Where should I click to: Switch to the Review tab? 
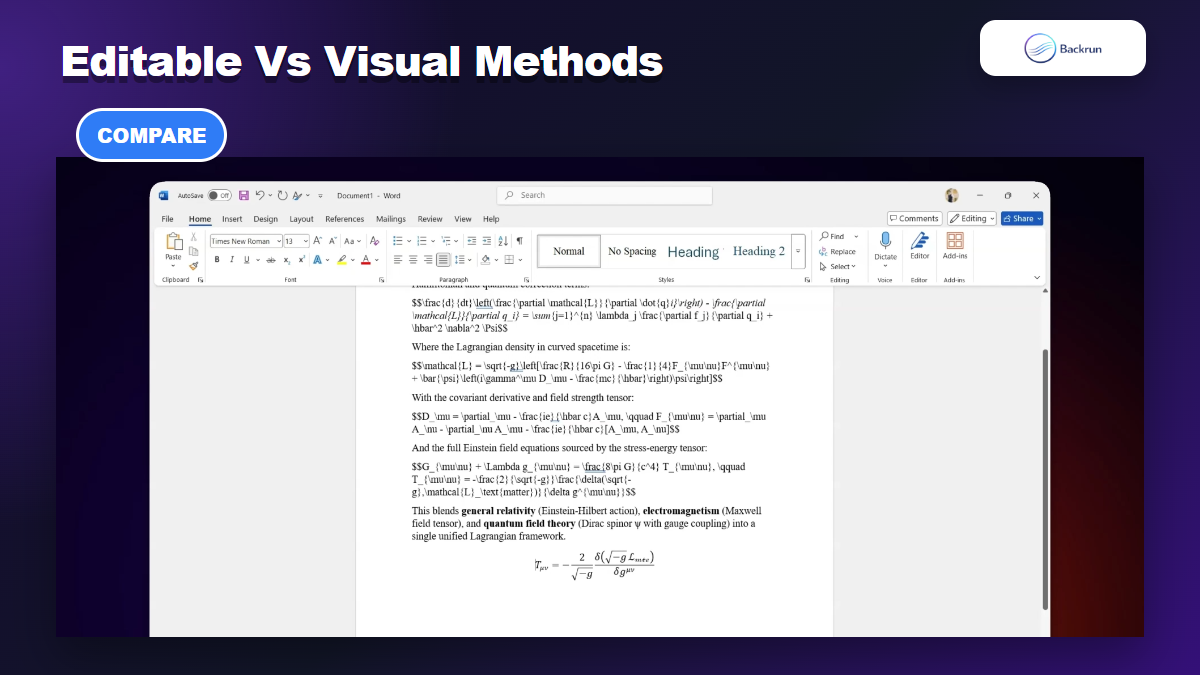click(x=430, y=219)
